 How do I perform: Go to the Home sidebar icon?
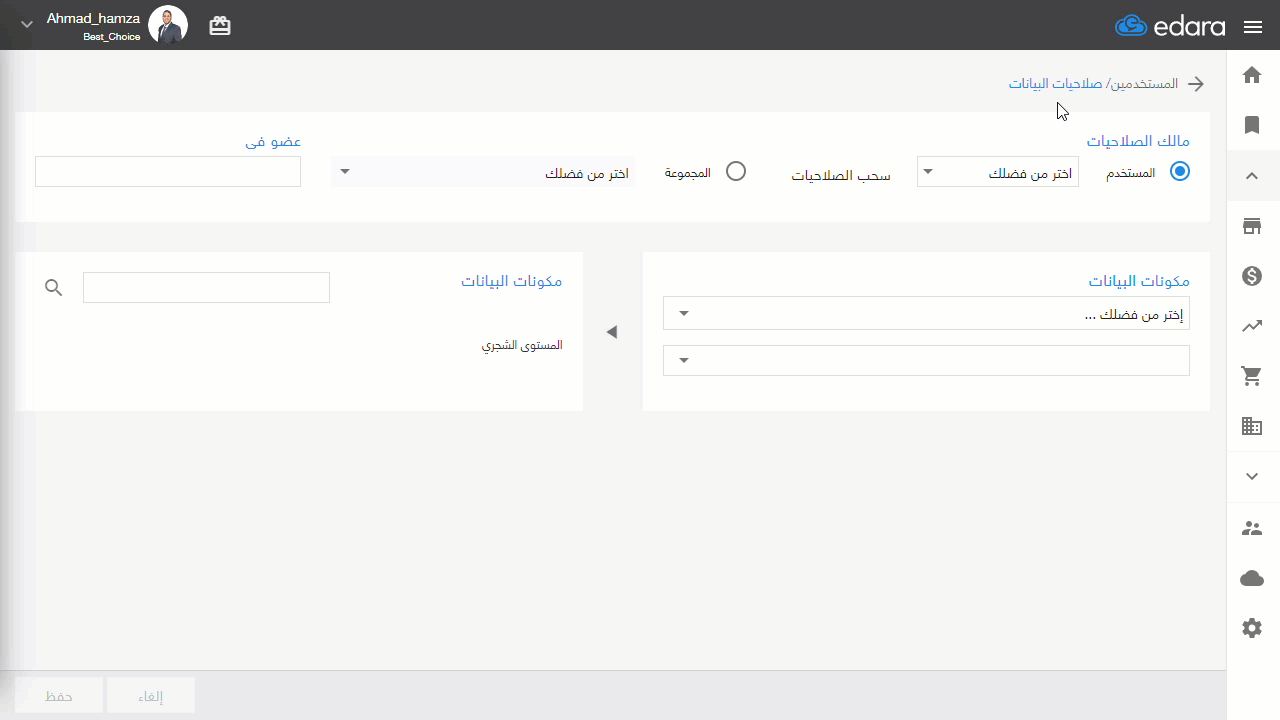pyautogui.click(x=1252, y=75)
